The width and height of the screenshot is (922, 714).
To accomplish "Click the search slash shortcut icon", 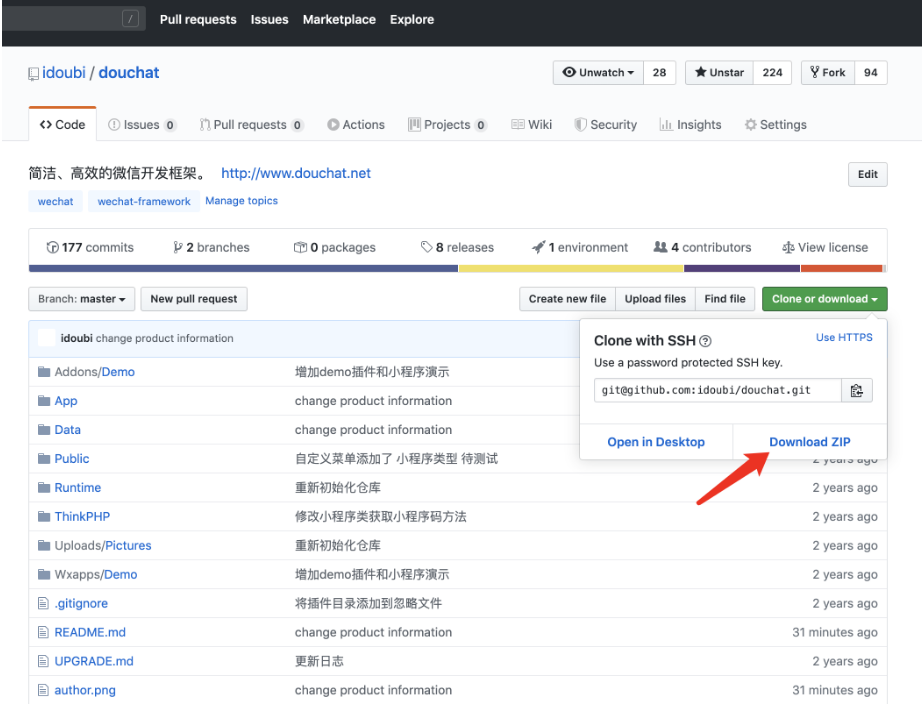I will [x=130, y=19].
